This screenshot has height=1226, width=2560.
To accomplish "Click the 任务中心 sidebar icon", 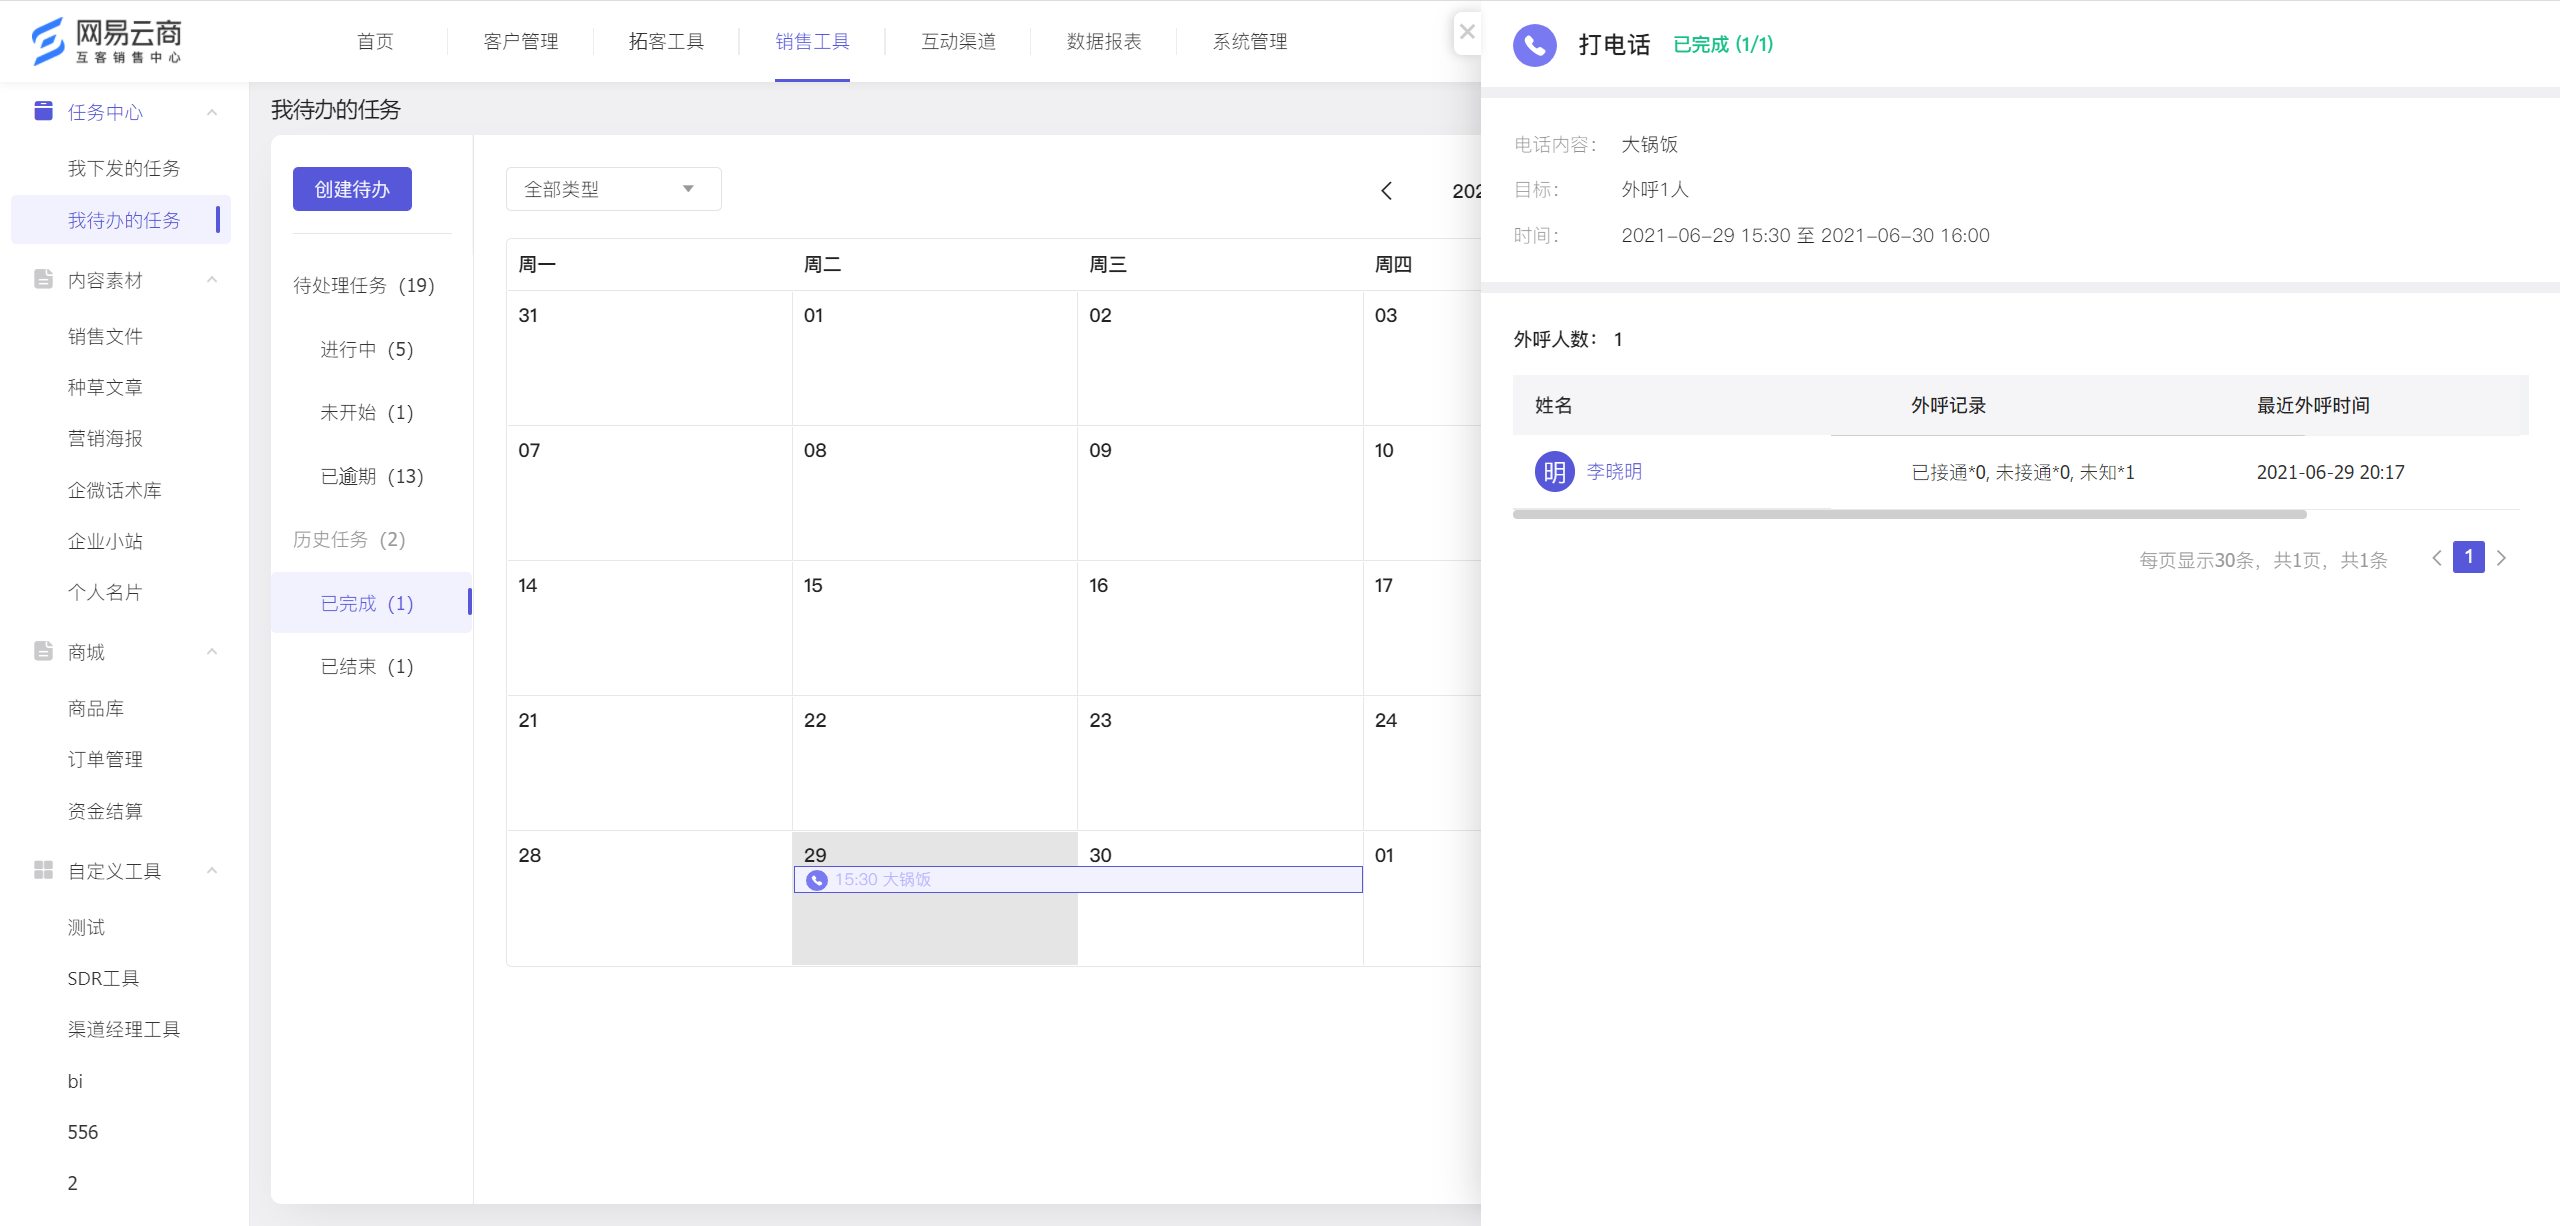I will coord(43,111).
